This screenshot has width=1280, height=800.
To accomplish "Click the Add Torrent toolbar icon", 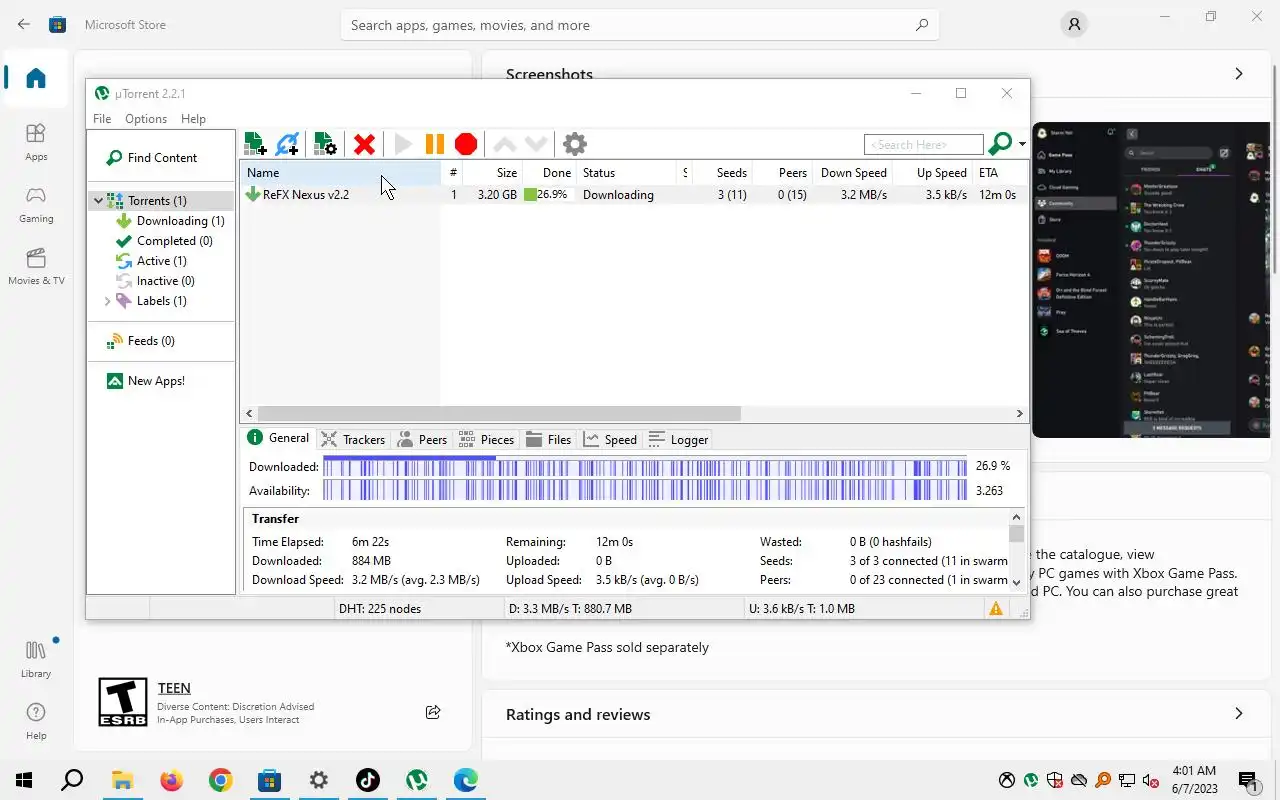I will pyautogui.click(x=255, y=144).
